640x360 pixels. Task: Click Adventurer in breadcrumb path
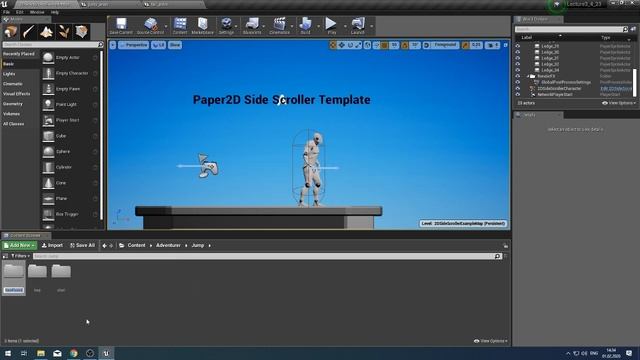point(168,245)
